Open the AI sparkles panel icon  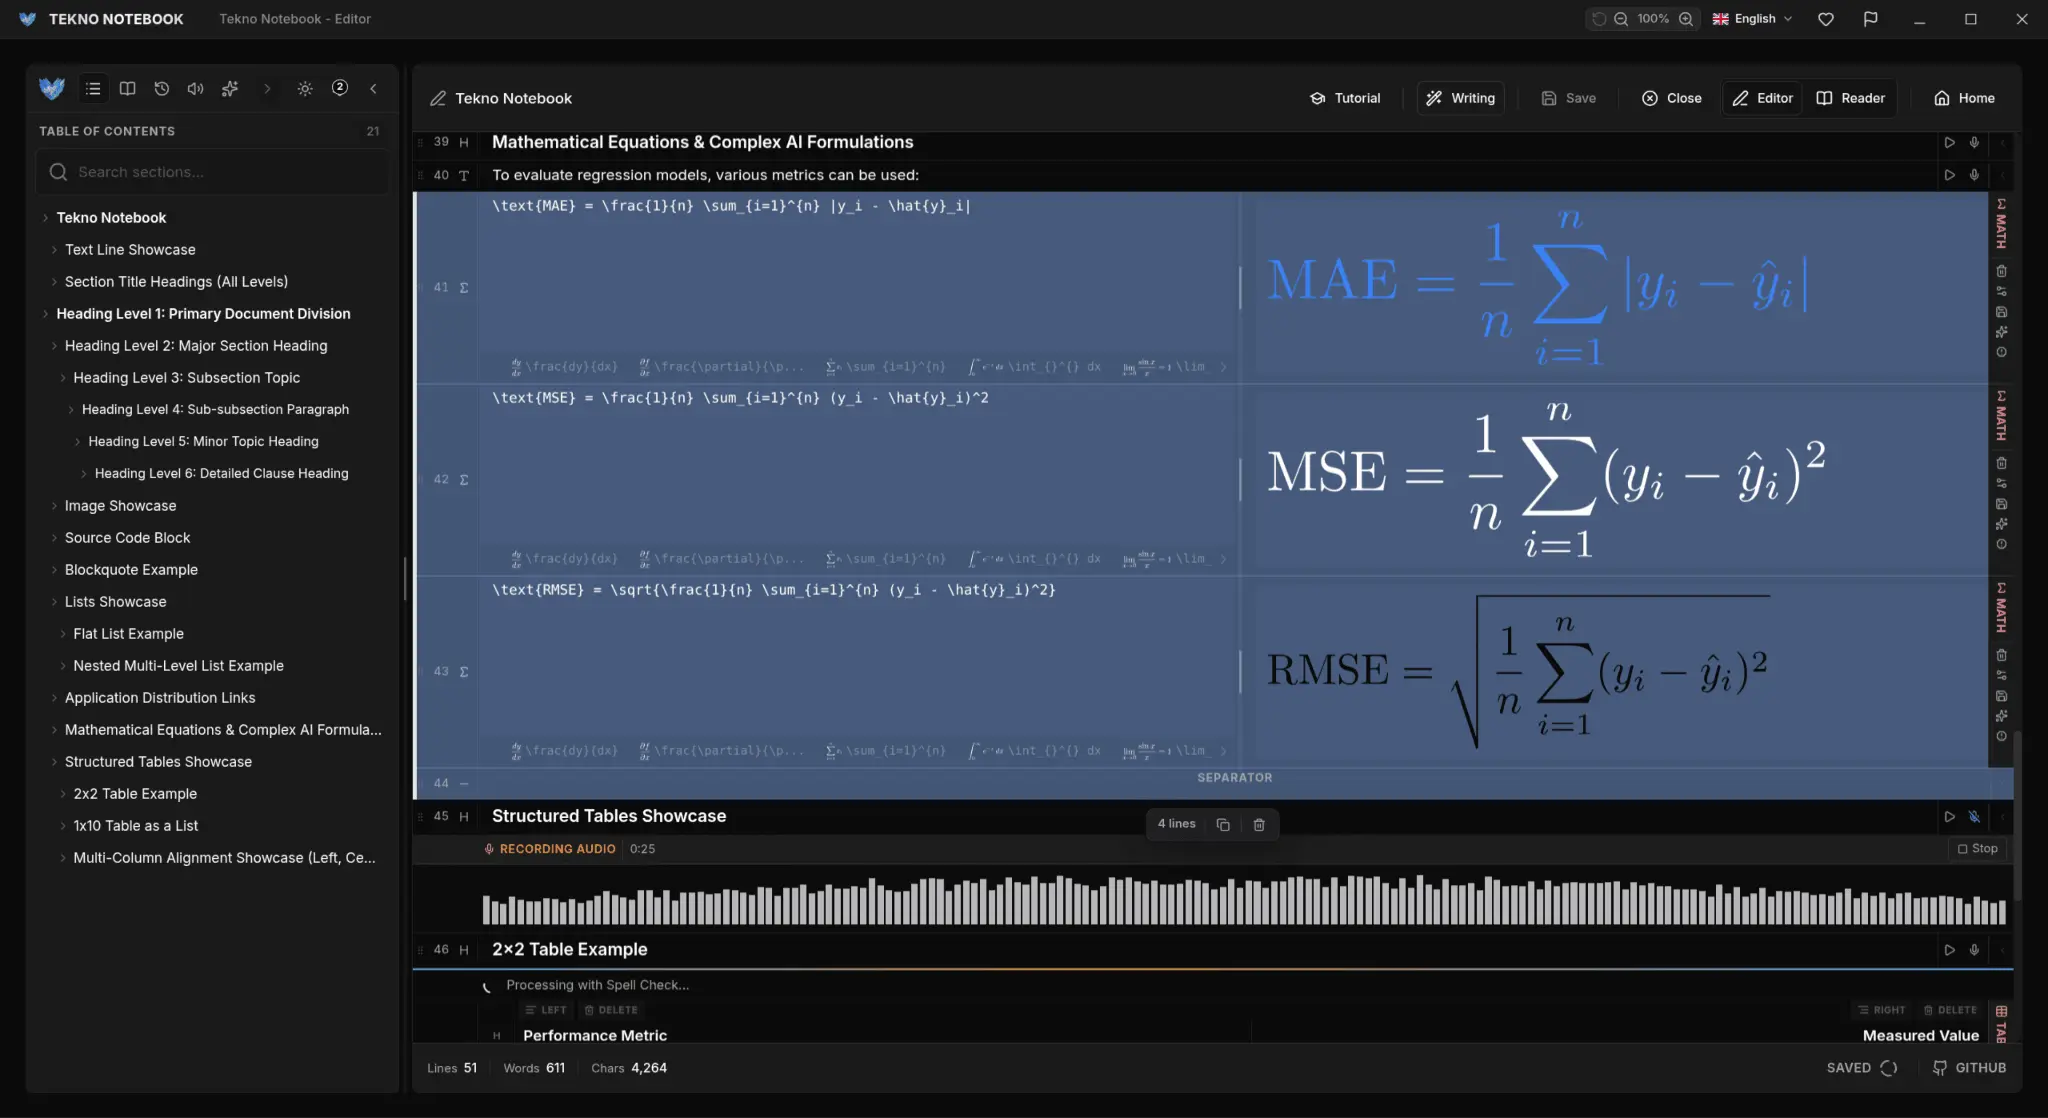tap(230, 89)
